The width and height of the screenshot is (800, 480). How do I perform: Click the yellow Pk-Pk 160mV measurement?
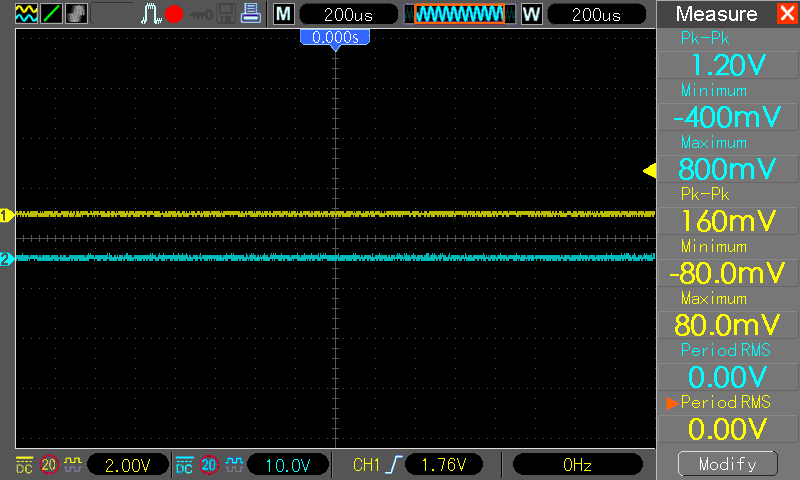pyautogui.click(x=728, y=221)
